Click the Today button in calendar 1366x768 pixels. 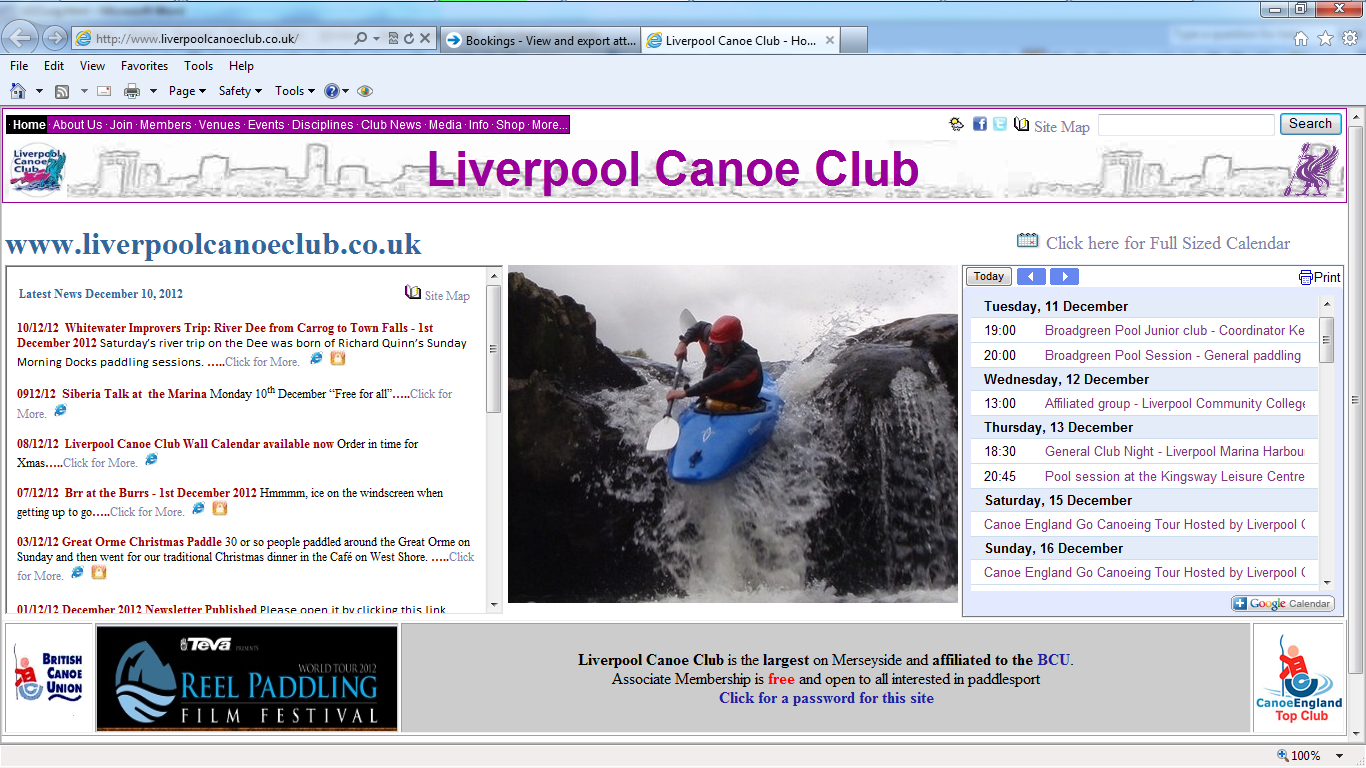coord(989,277)
